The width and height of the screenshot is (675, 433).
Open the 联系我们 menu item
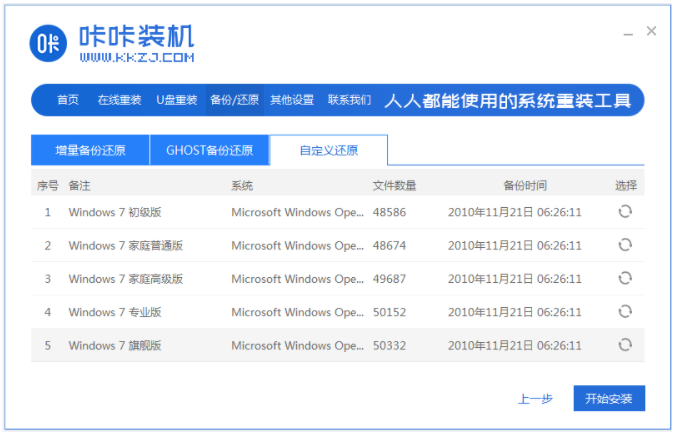pyautogui.click(x=349, y=100)
